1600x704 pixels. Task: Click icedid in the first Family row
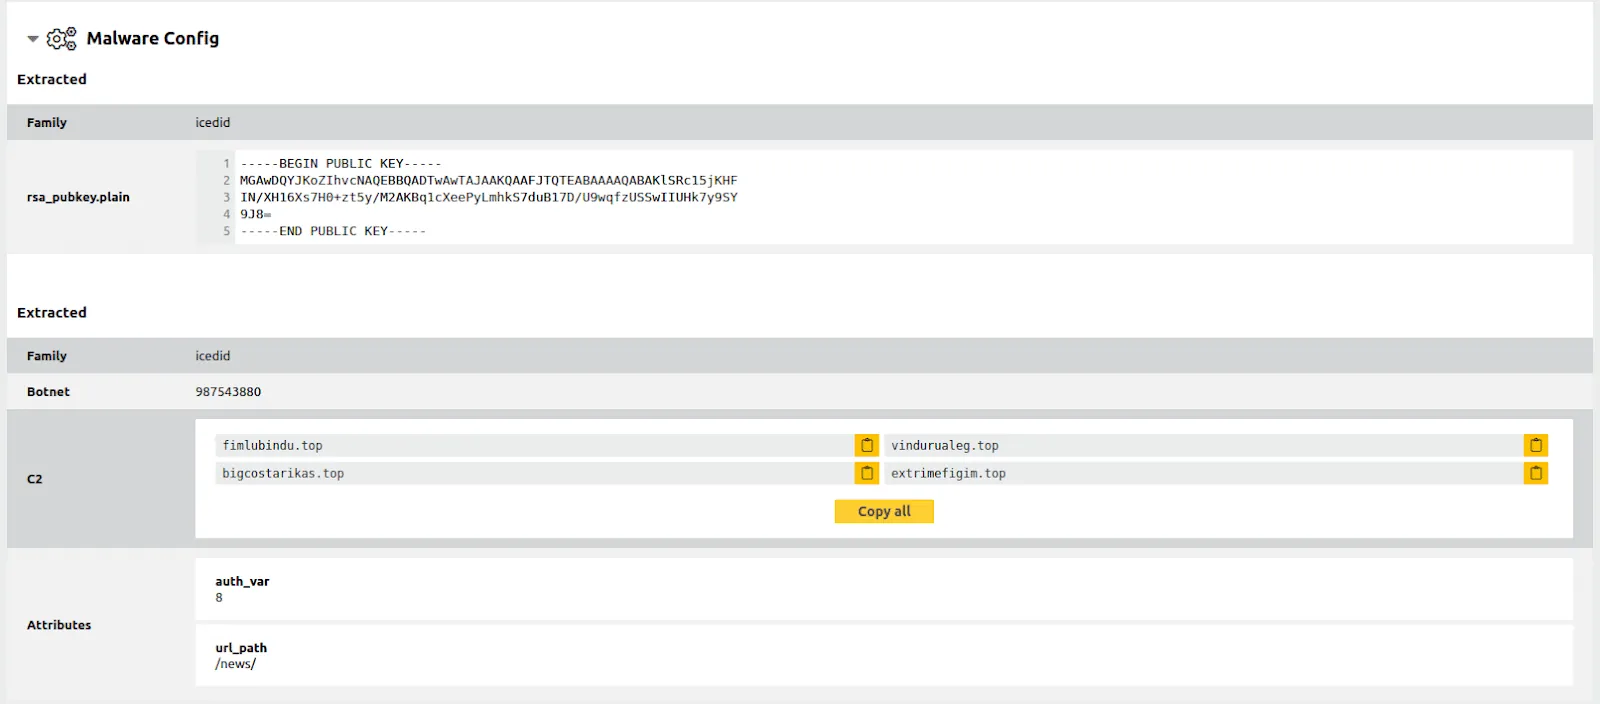213,122
